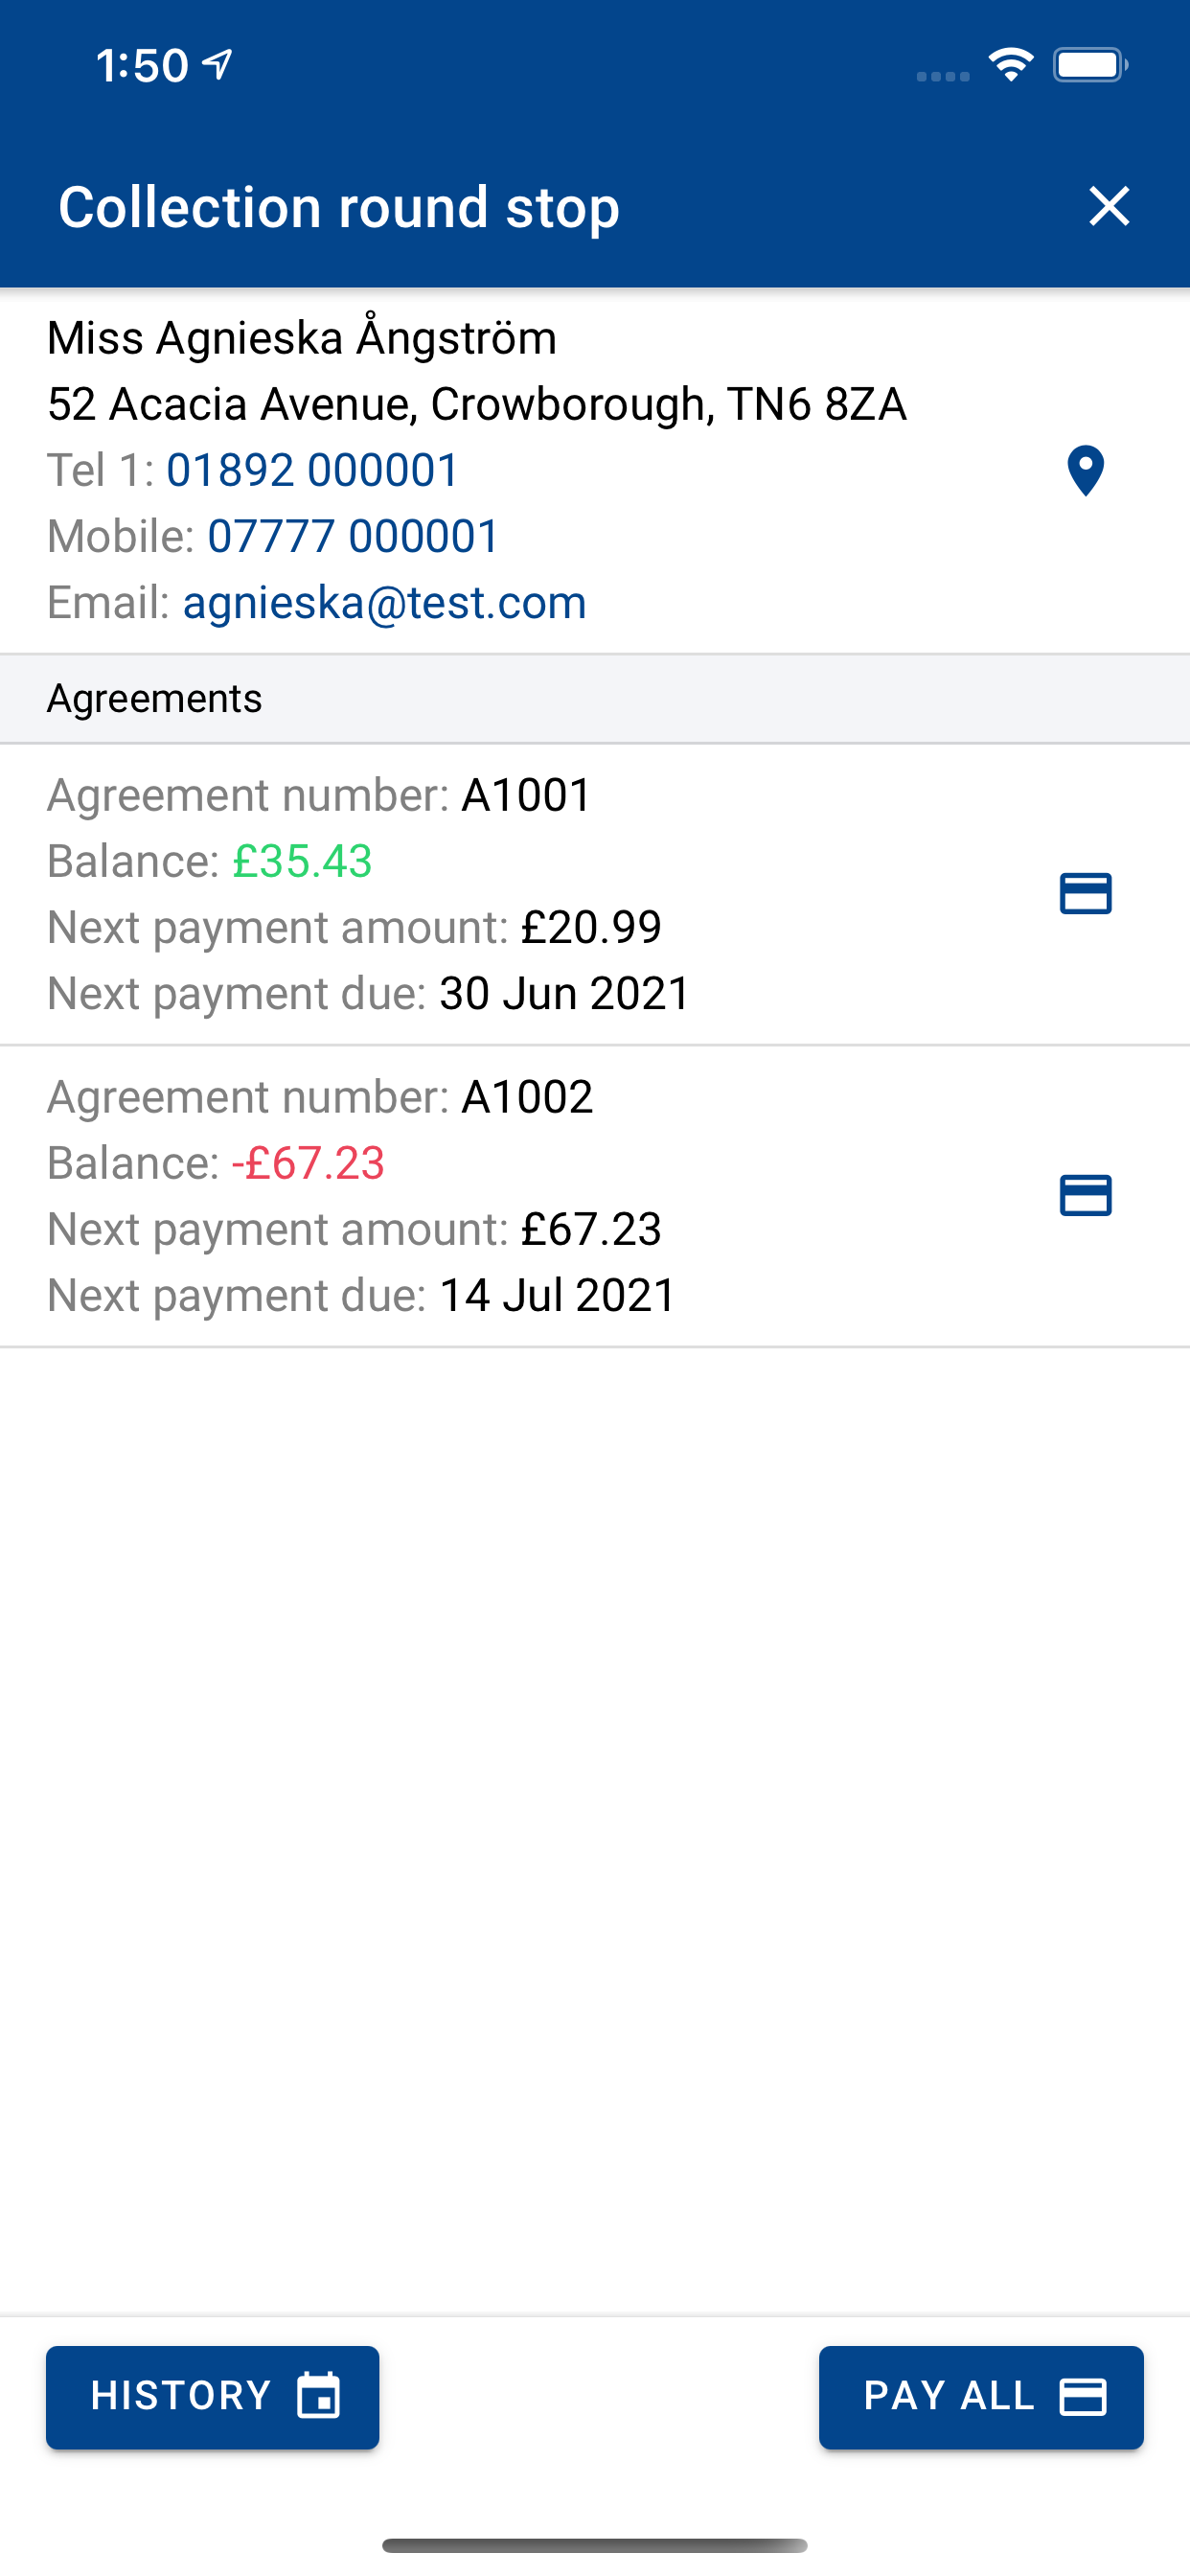Tap the calendar icon on History button
The width and height of the screenshot is (1190, 2576).
319,2396
